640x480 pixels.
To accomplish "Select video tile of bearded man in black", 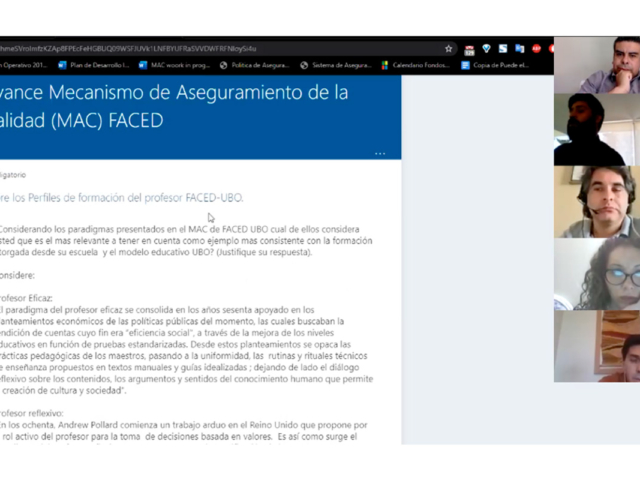I will point(597,130).
